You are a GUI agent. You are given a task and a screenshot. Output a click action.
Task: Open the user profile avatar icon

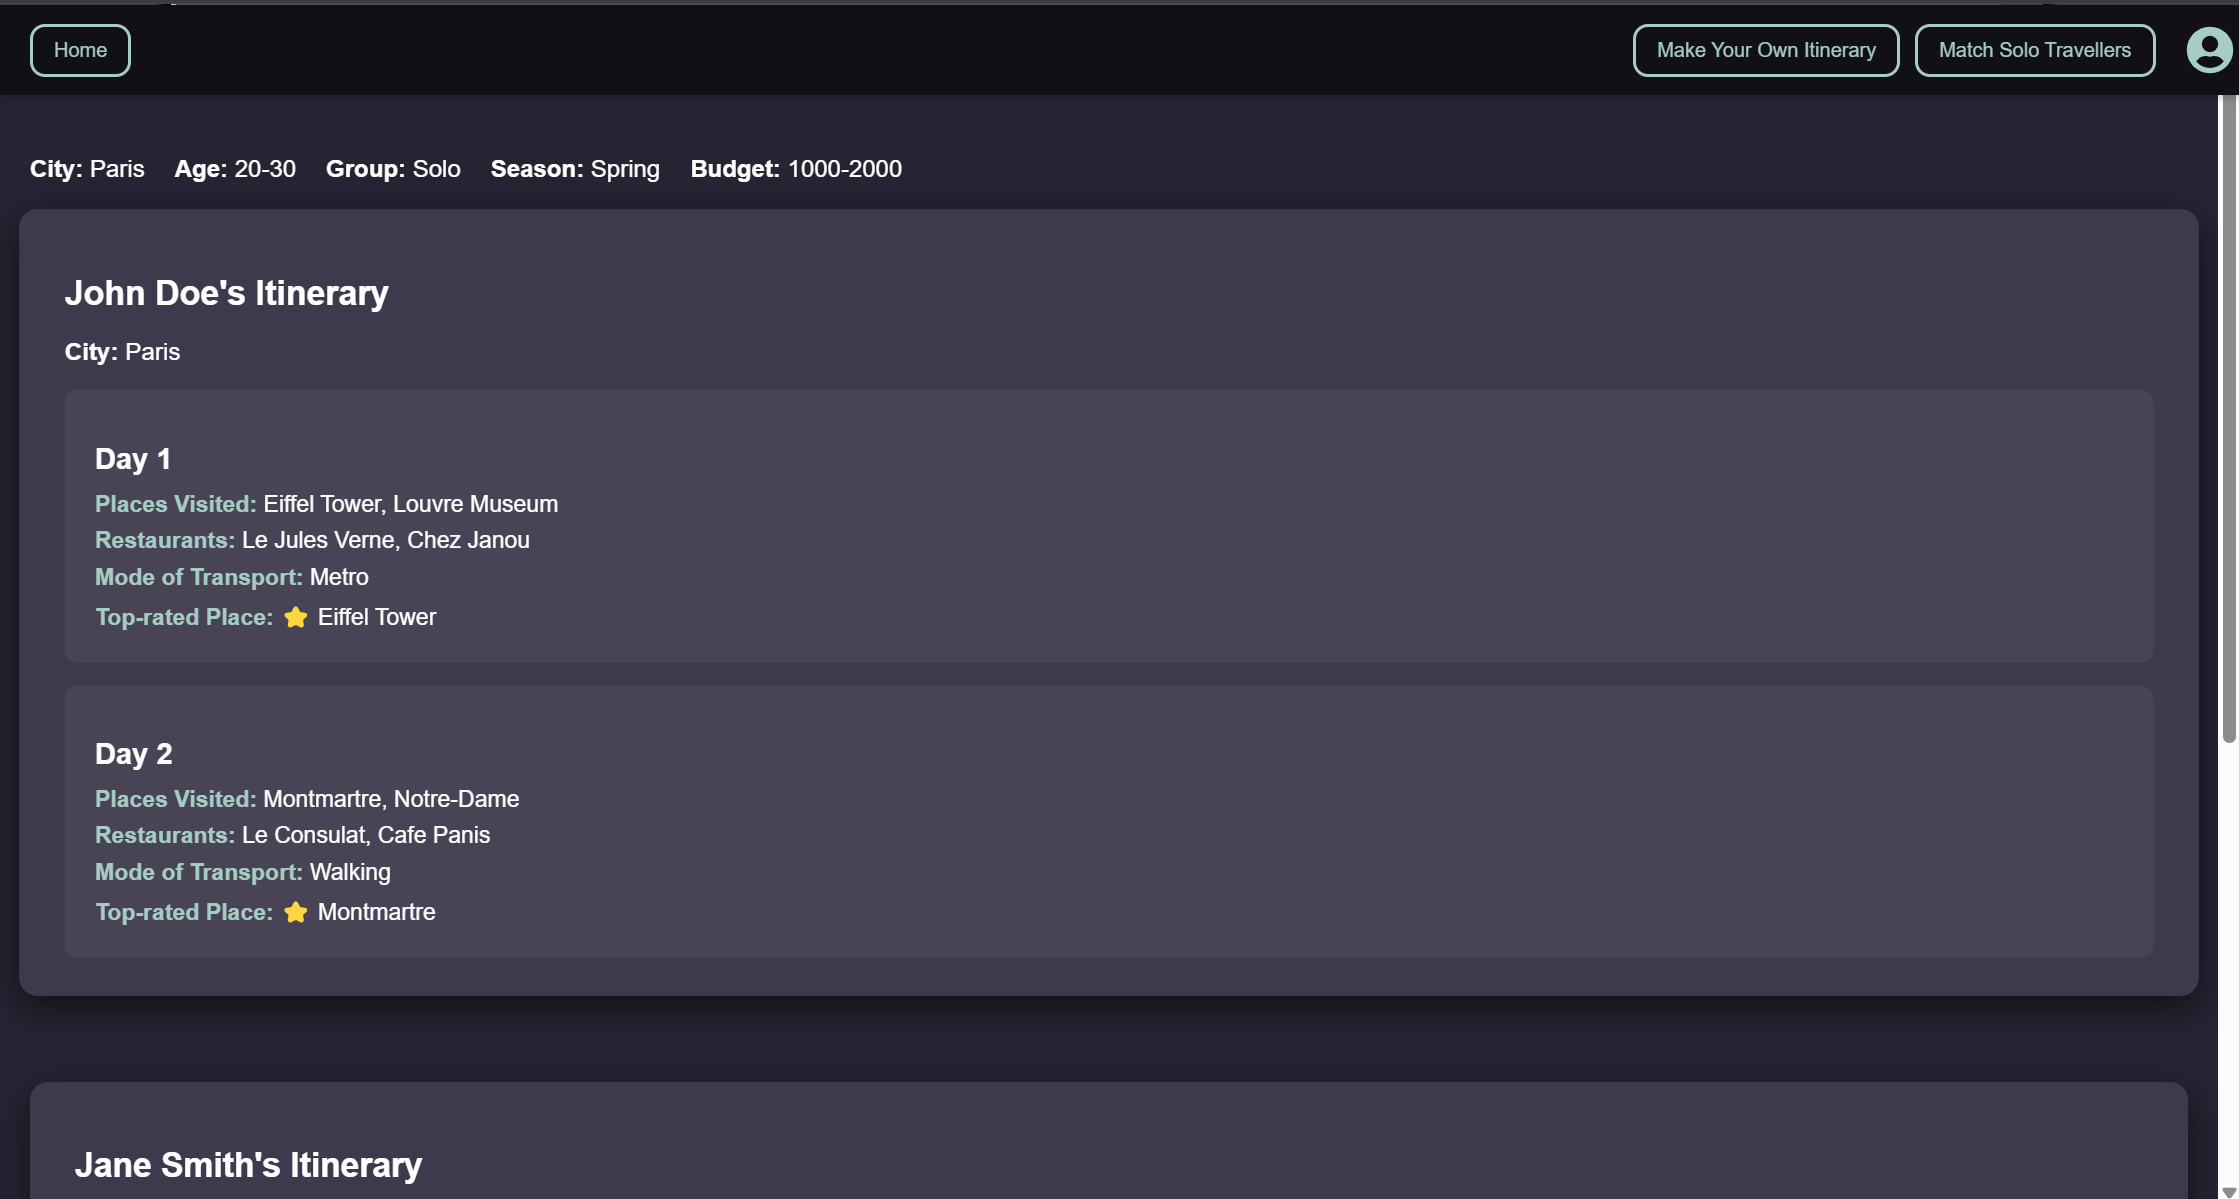pos(2208,50)
